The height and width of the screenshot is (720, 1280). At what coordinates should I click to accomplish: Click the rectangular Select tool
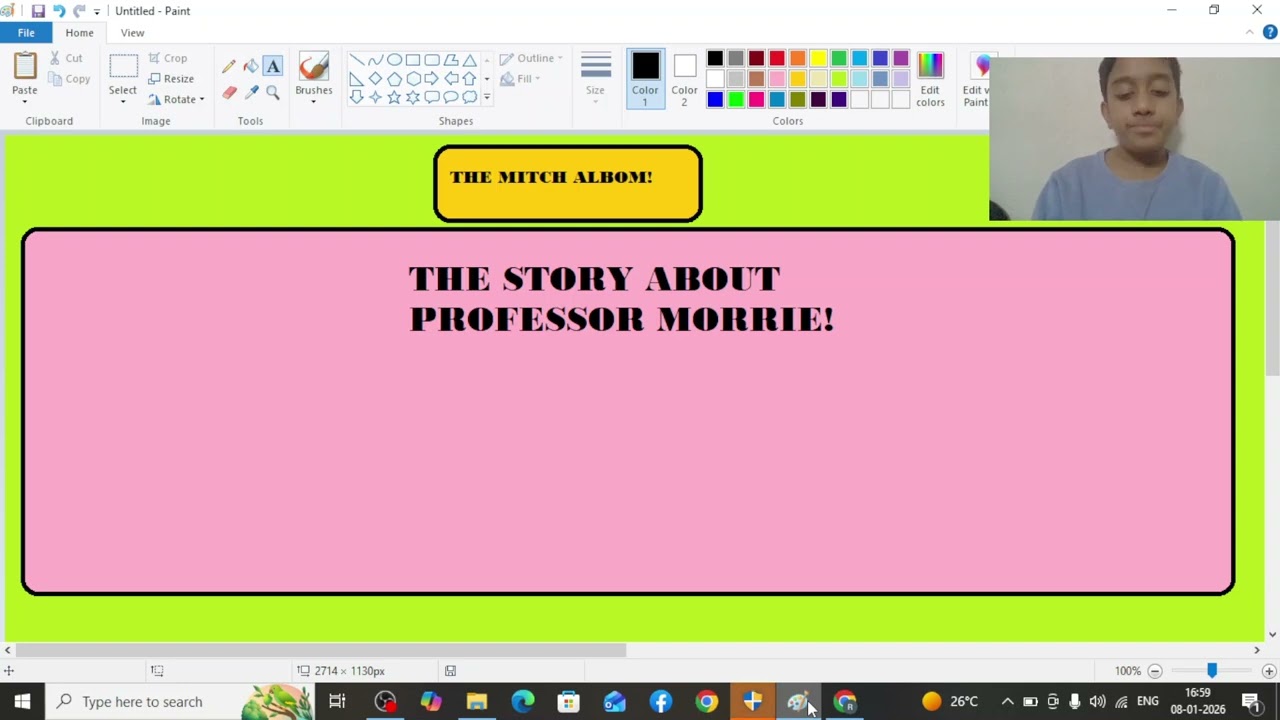click(123, 67)
